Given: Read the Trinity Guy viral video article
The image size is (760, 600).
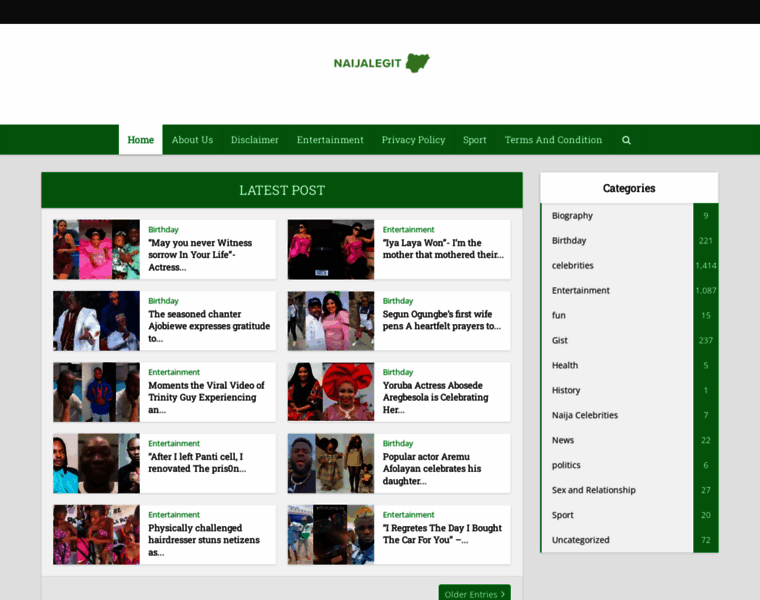Looking at the screenshot, I should click(206, 391).
